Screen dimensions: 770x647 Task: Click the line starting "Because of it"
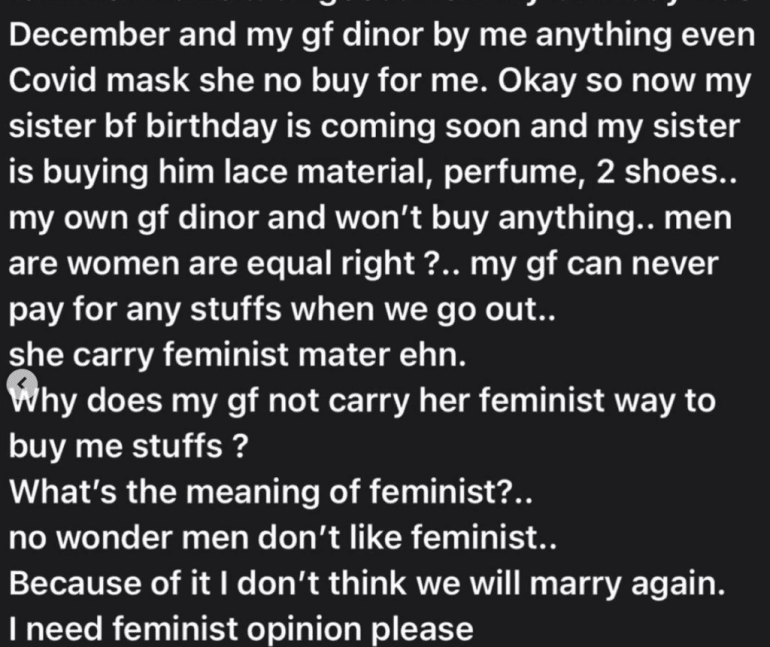click(365, 583)
